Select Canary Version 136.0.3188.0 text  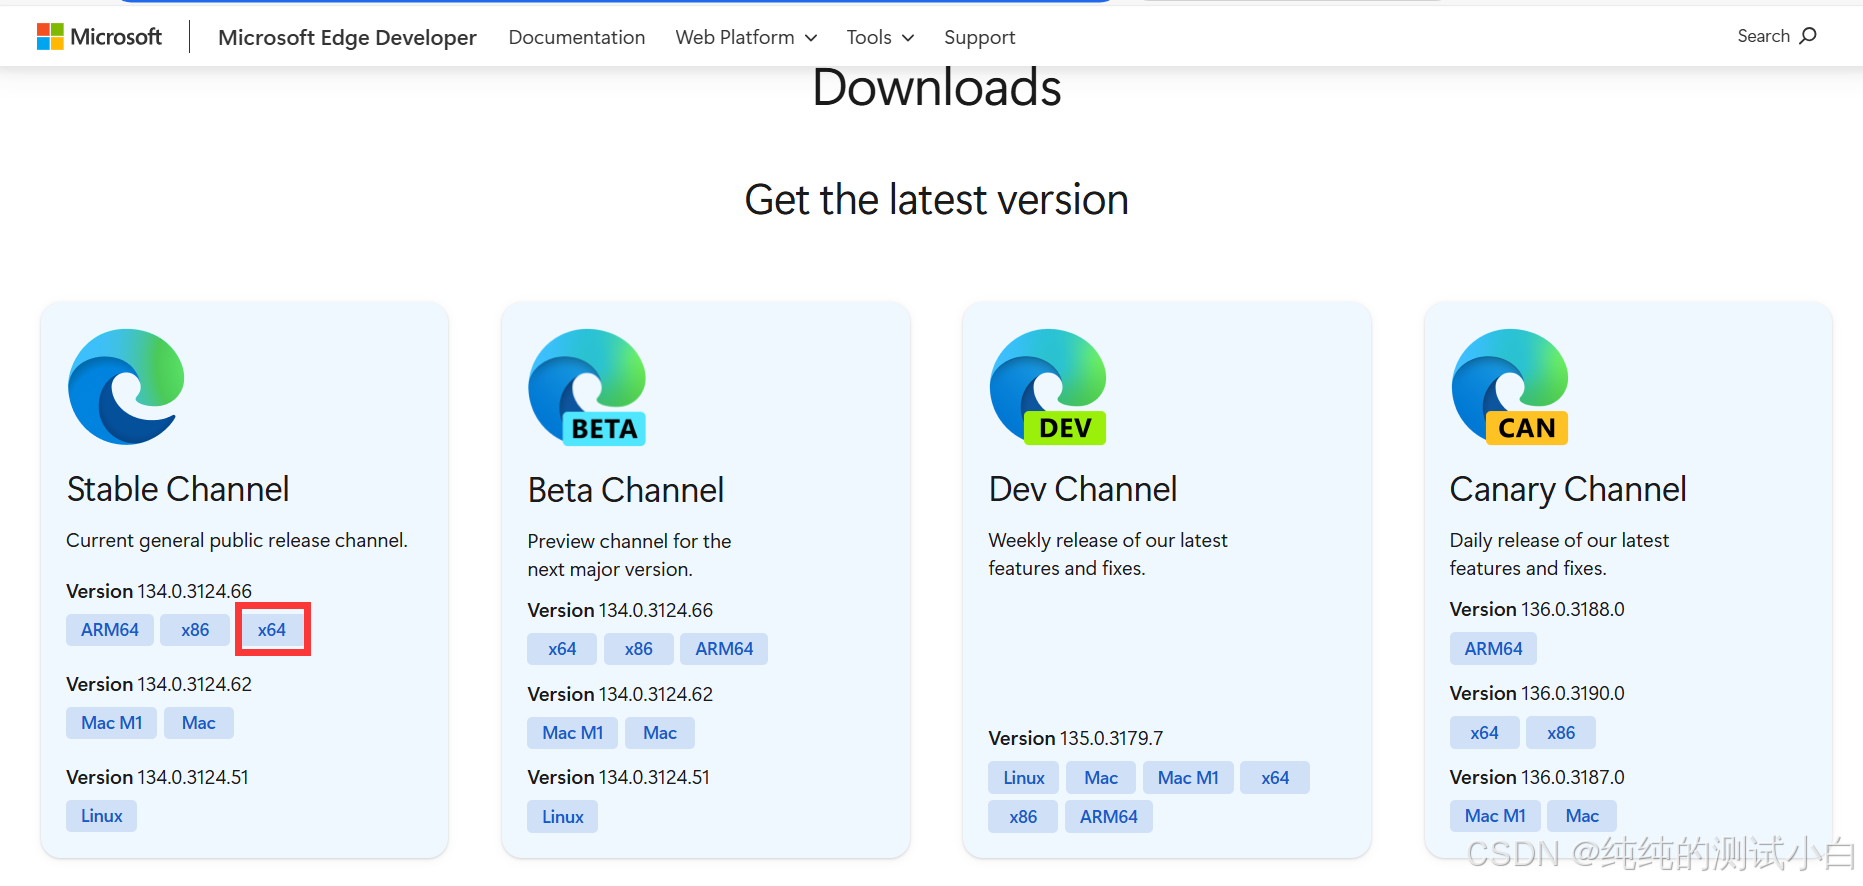pos(1537,609)
